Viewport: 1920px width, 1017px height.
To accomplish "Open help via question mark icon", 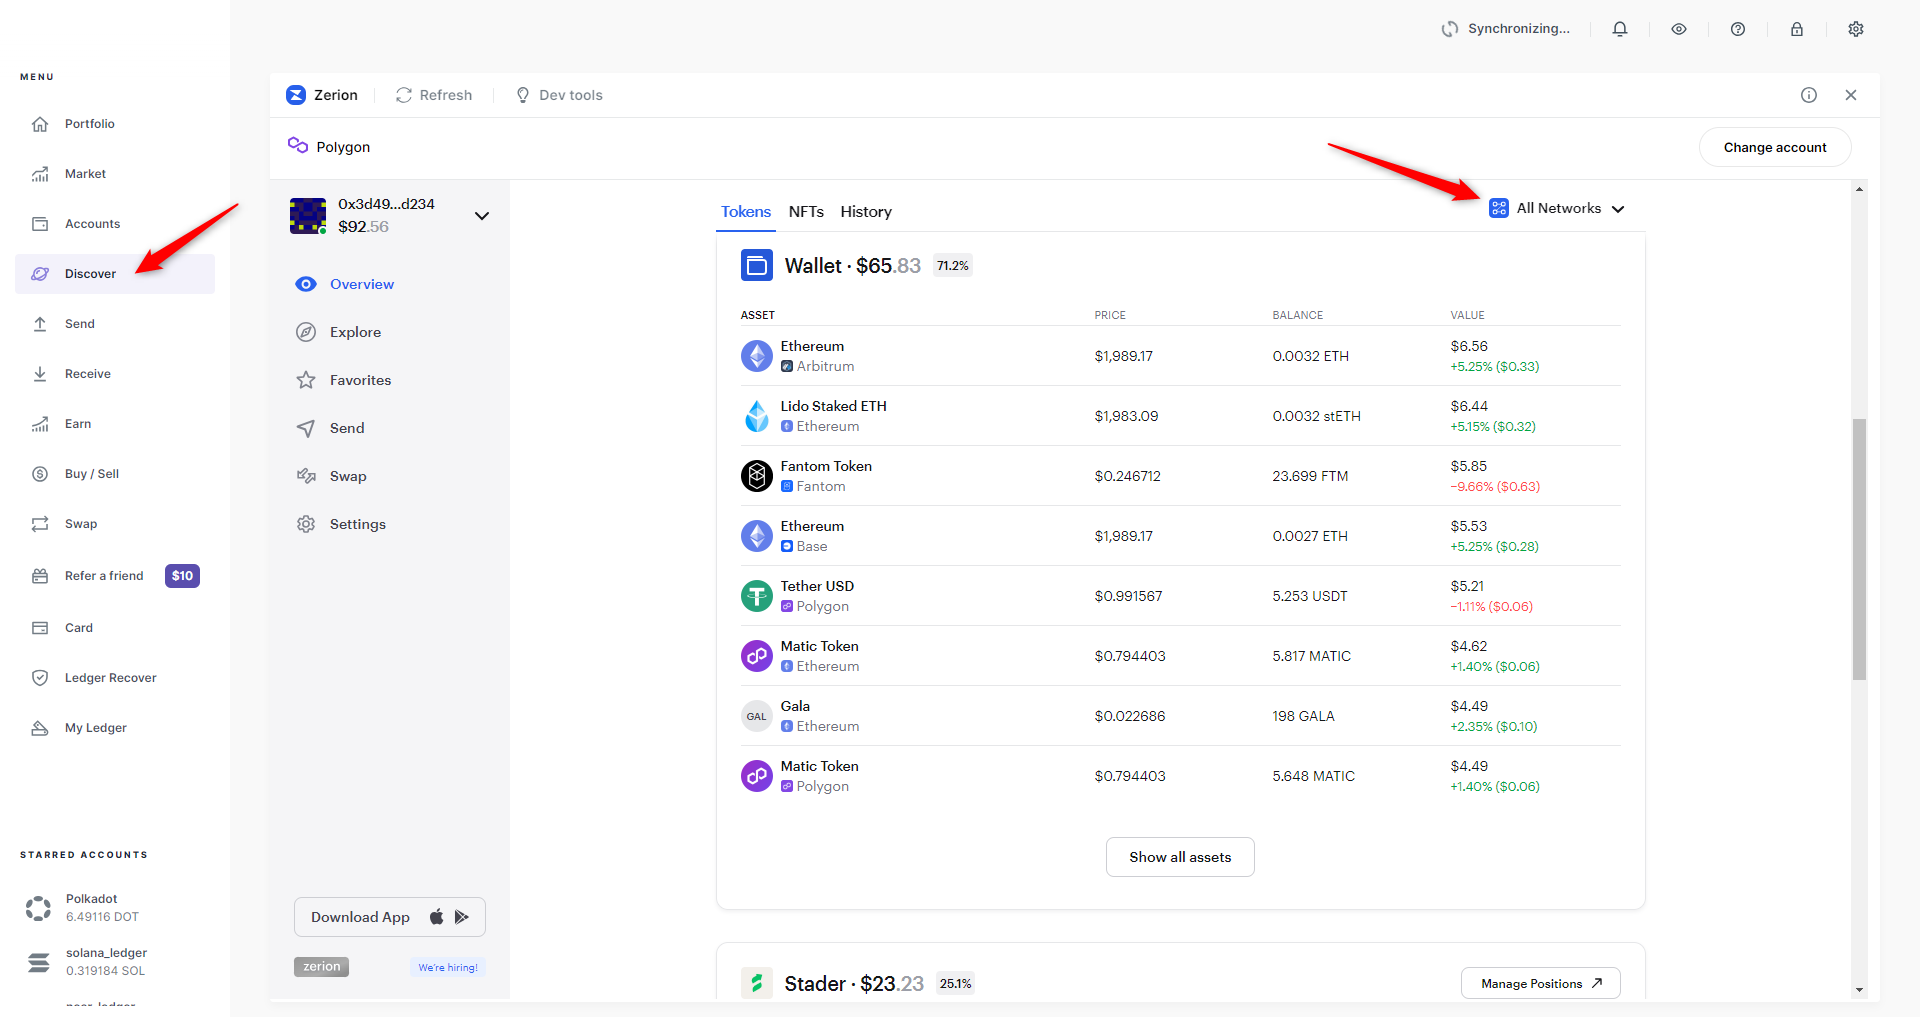I will coord(1738,29).
